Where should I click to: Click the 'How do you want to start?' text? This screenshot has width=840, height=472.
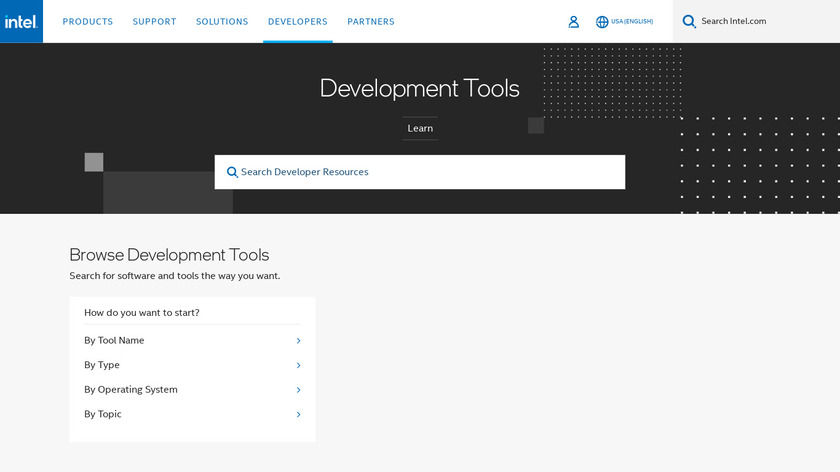[x=141, y=313]
